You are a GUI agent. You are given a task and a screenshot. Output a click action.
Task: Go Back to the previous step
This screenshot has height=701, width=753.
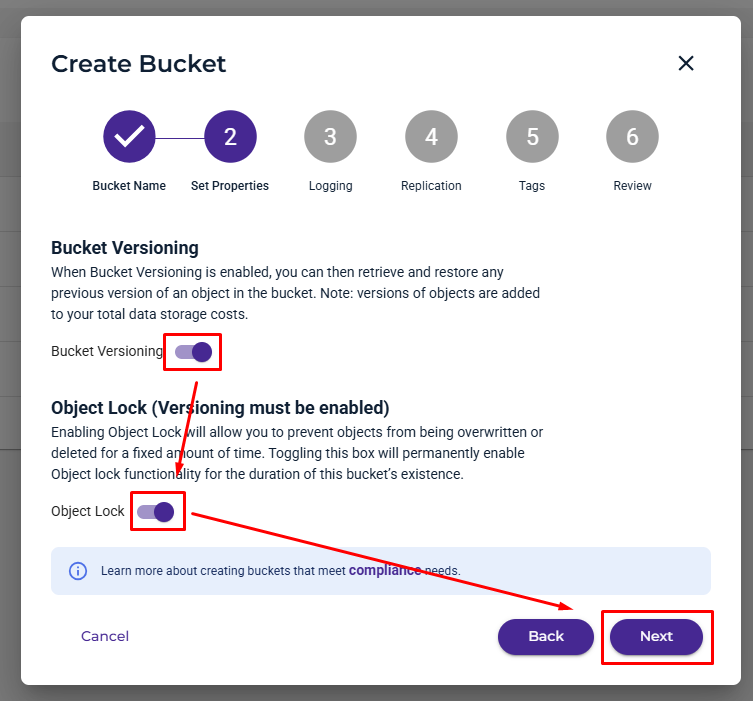coord(546,637)
